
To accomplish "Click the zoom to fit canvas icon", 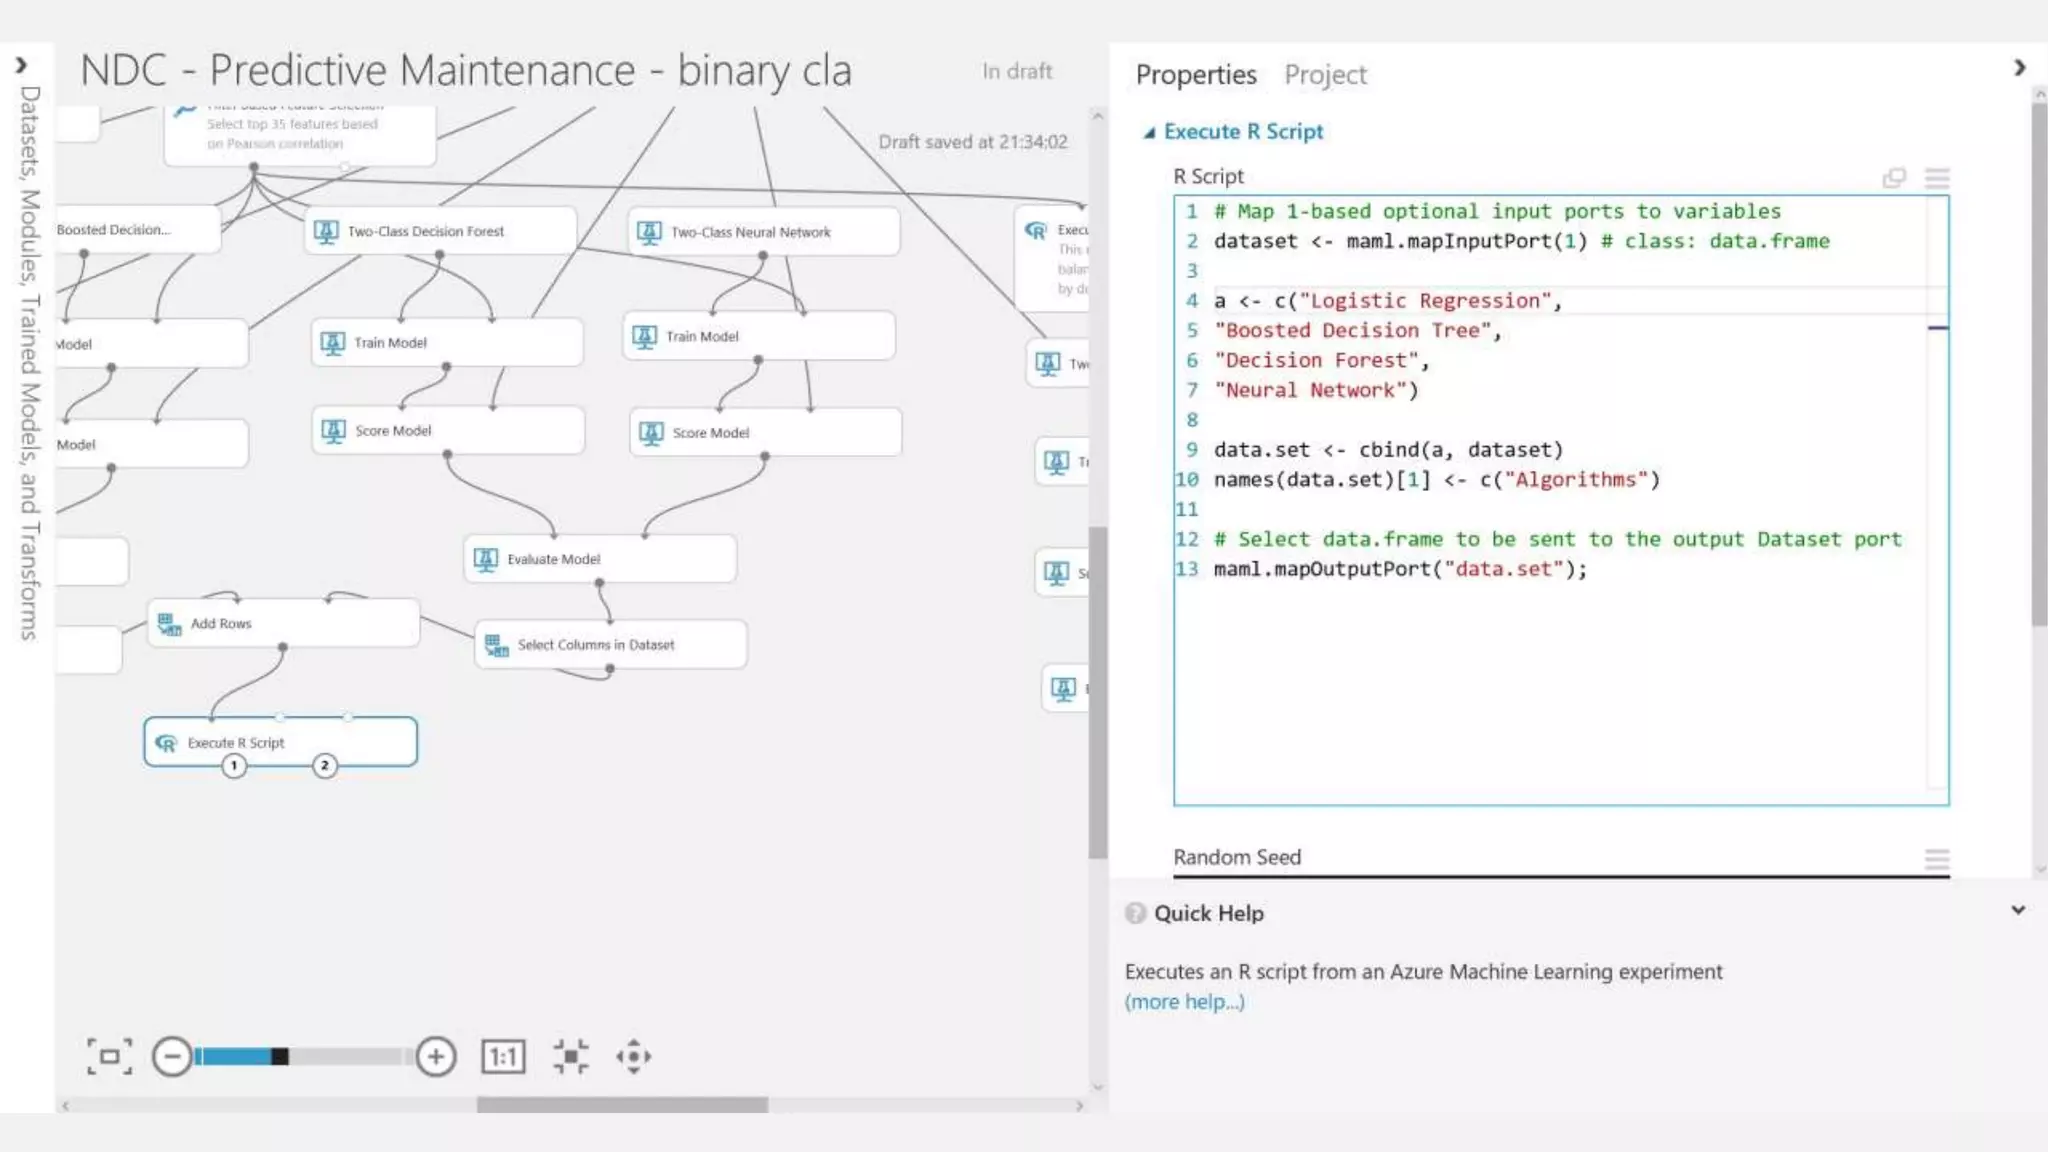I will pyautogui.click(x=109, y=1056).
